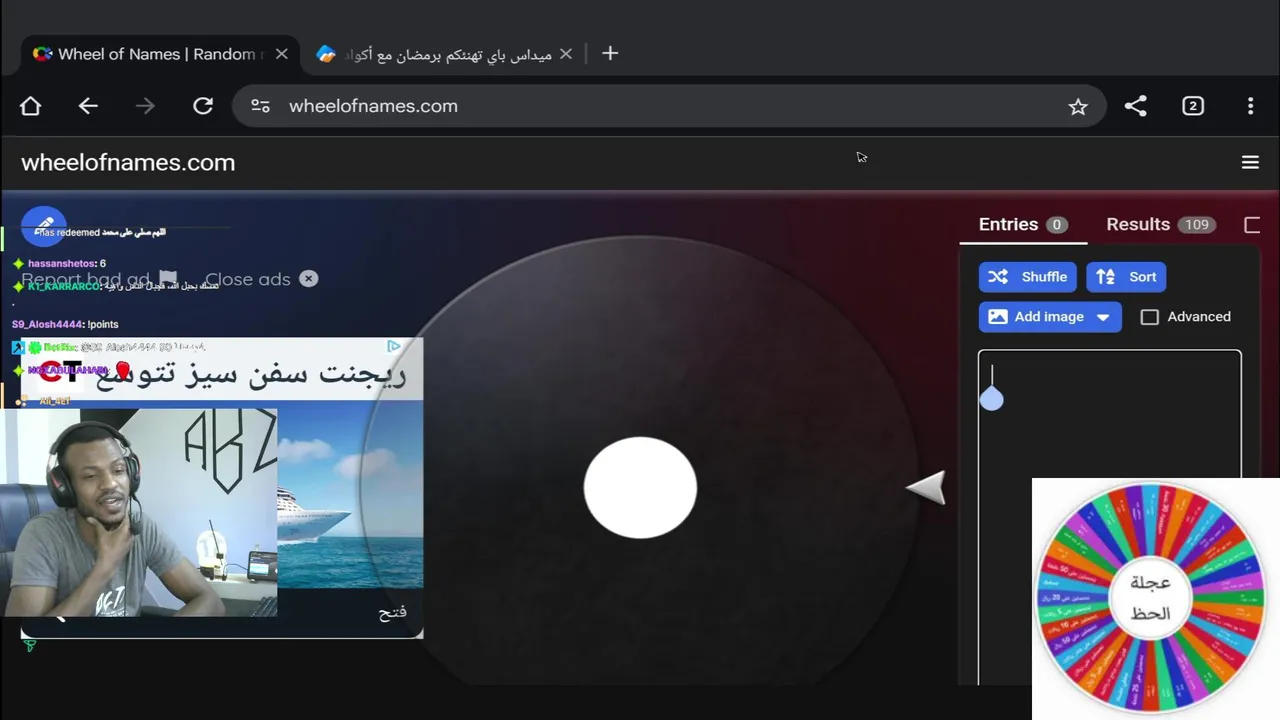Click the Close ads X icon

309,279
